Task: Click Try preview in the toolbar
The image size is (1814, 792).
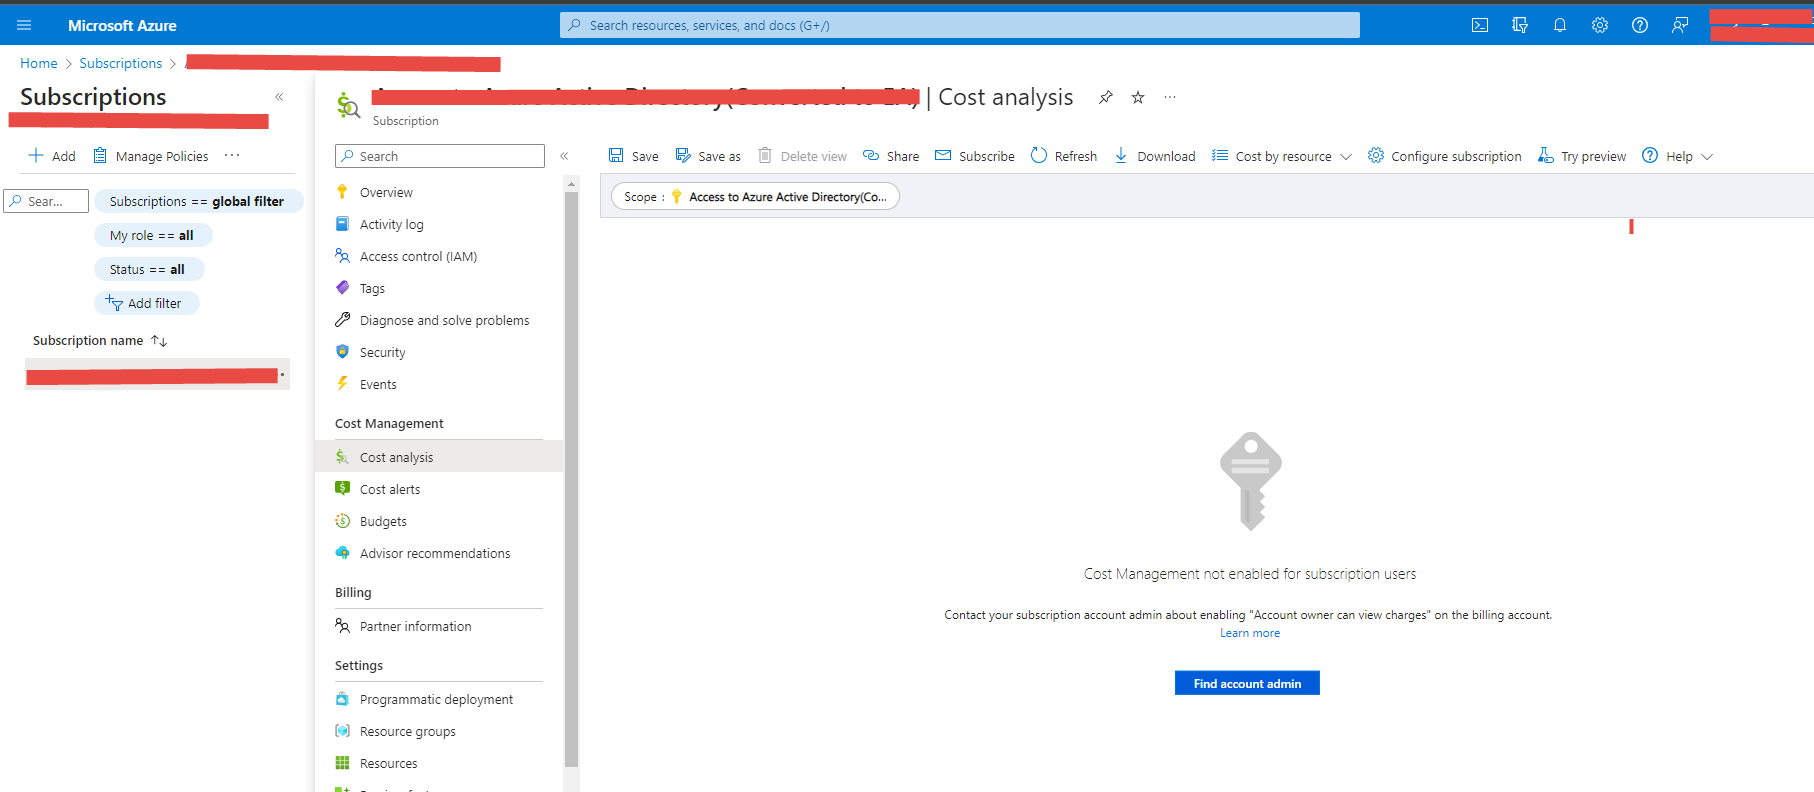Action: pyautogui.click(x=1582, y=156)
